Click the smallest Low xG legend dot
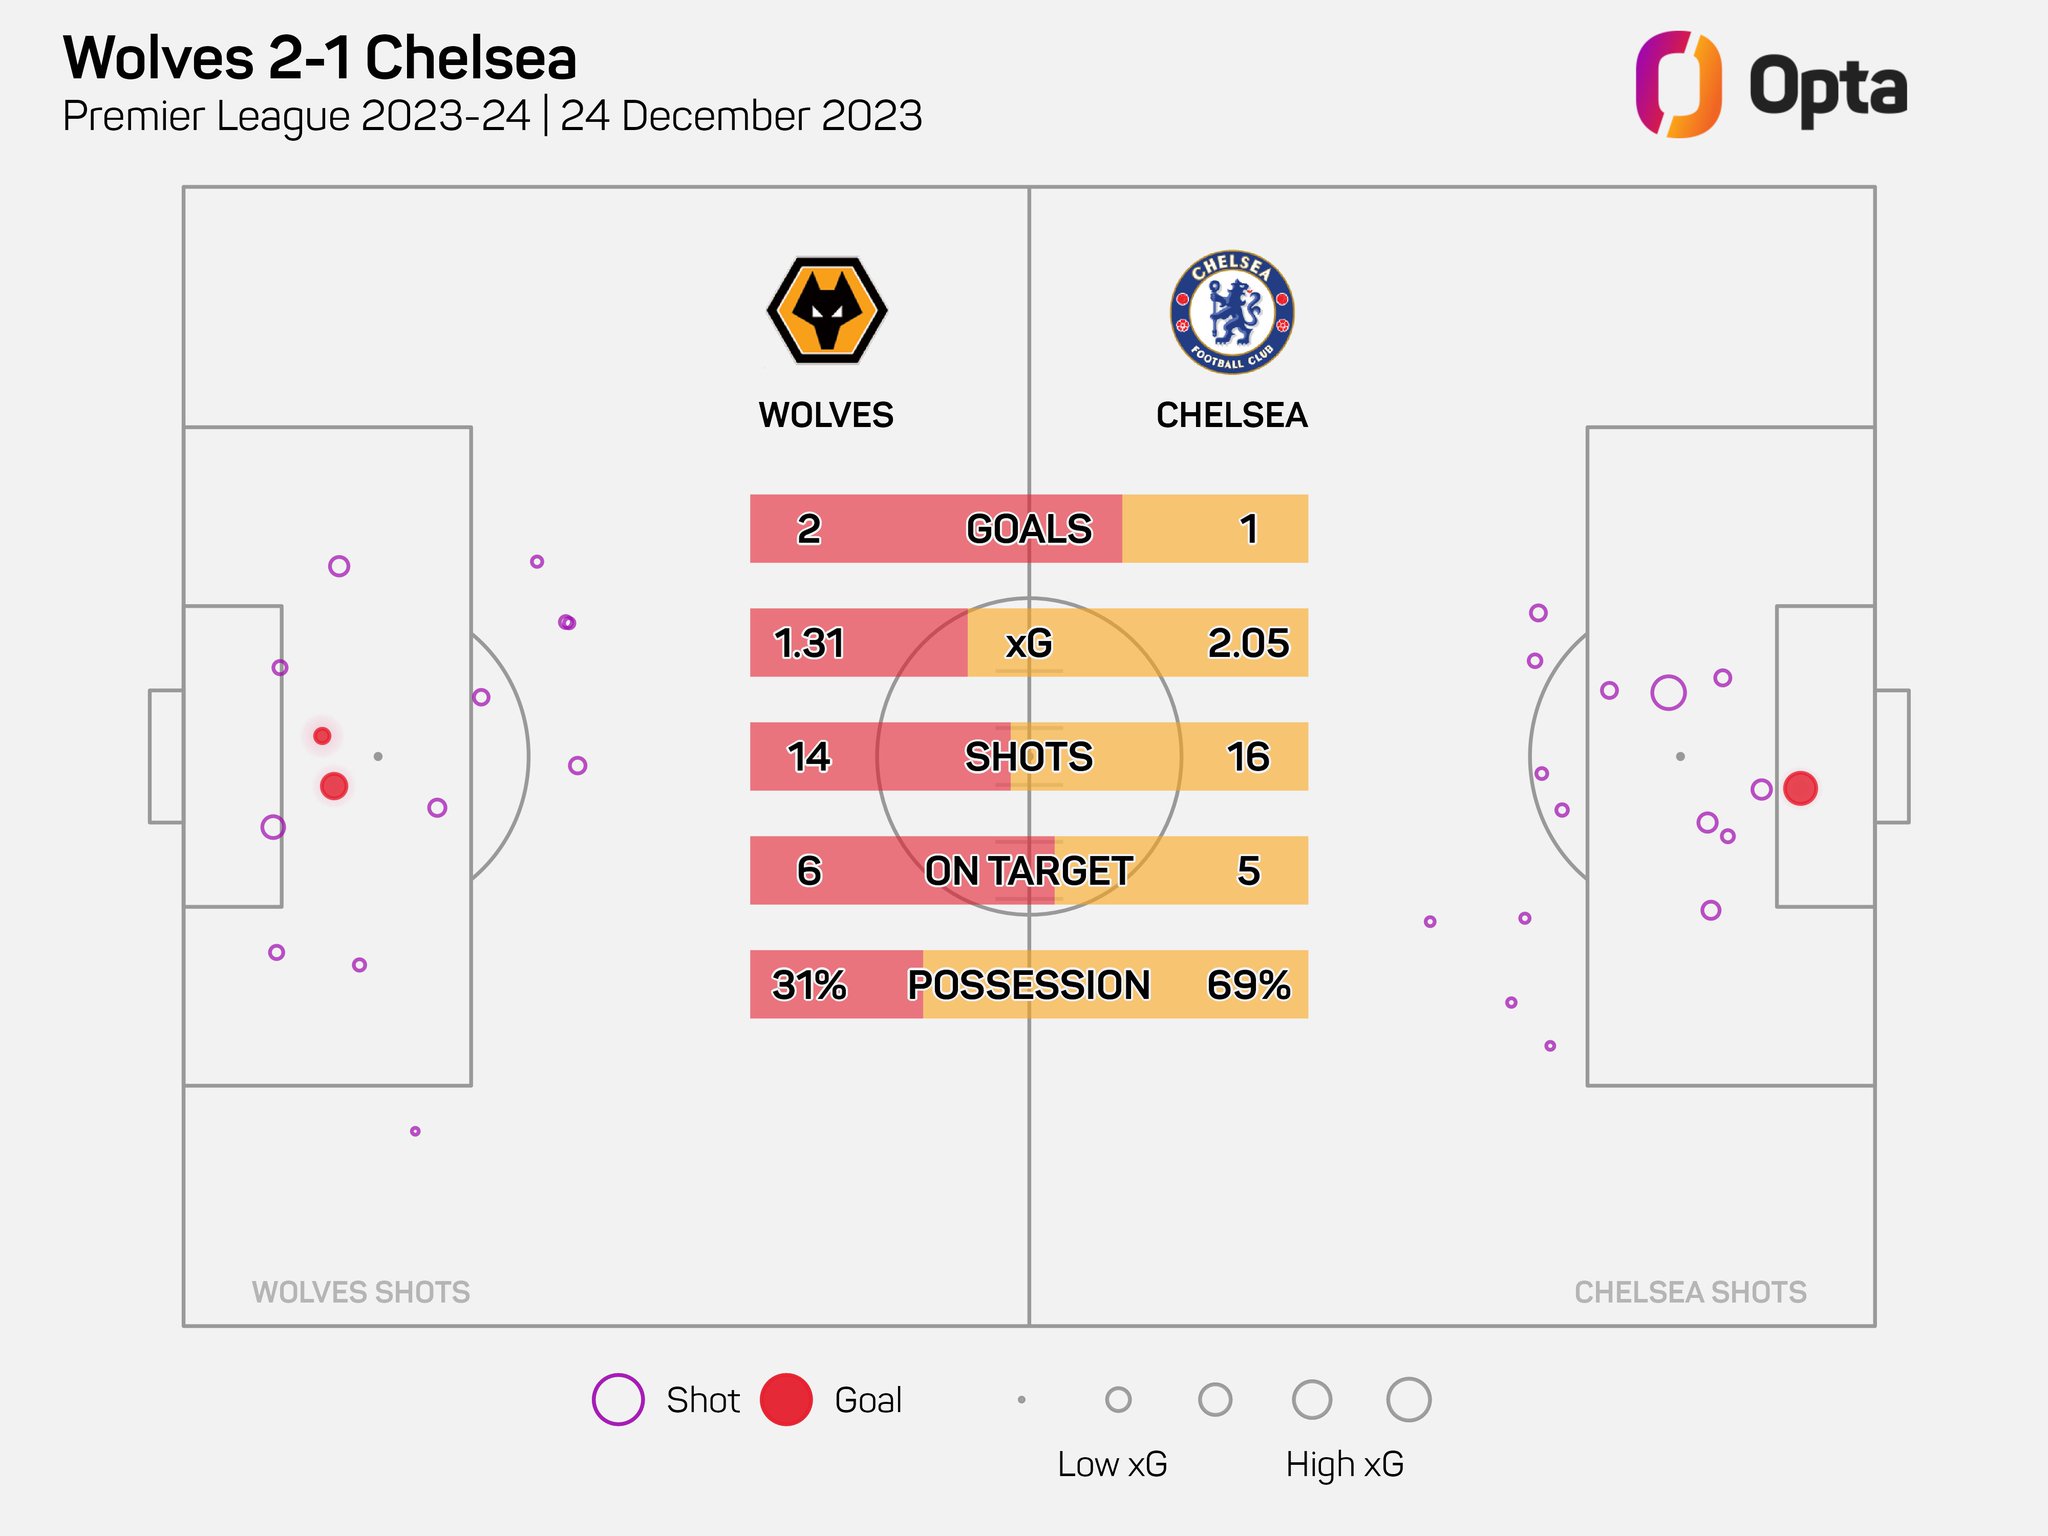This screenshot has width=2048, height=1536. tap(1021, 1400)
